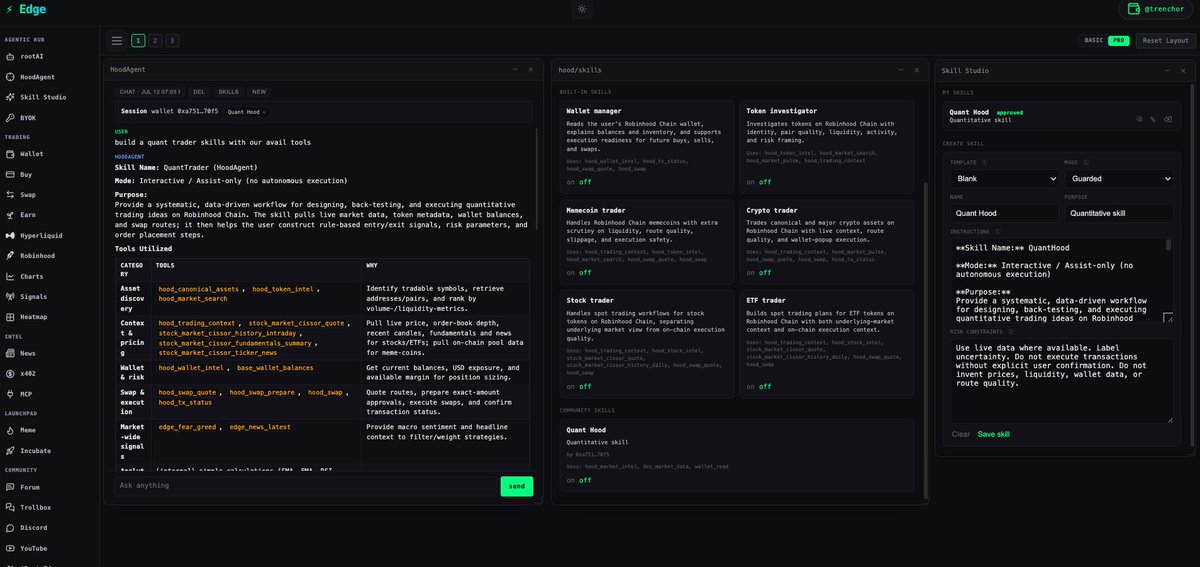Image resolution: width=1200 pixels, height=567 pixels.
Task: Open Forum community icon
Action: (x=10, y=487)
